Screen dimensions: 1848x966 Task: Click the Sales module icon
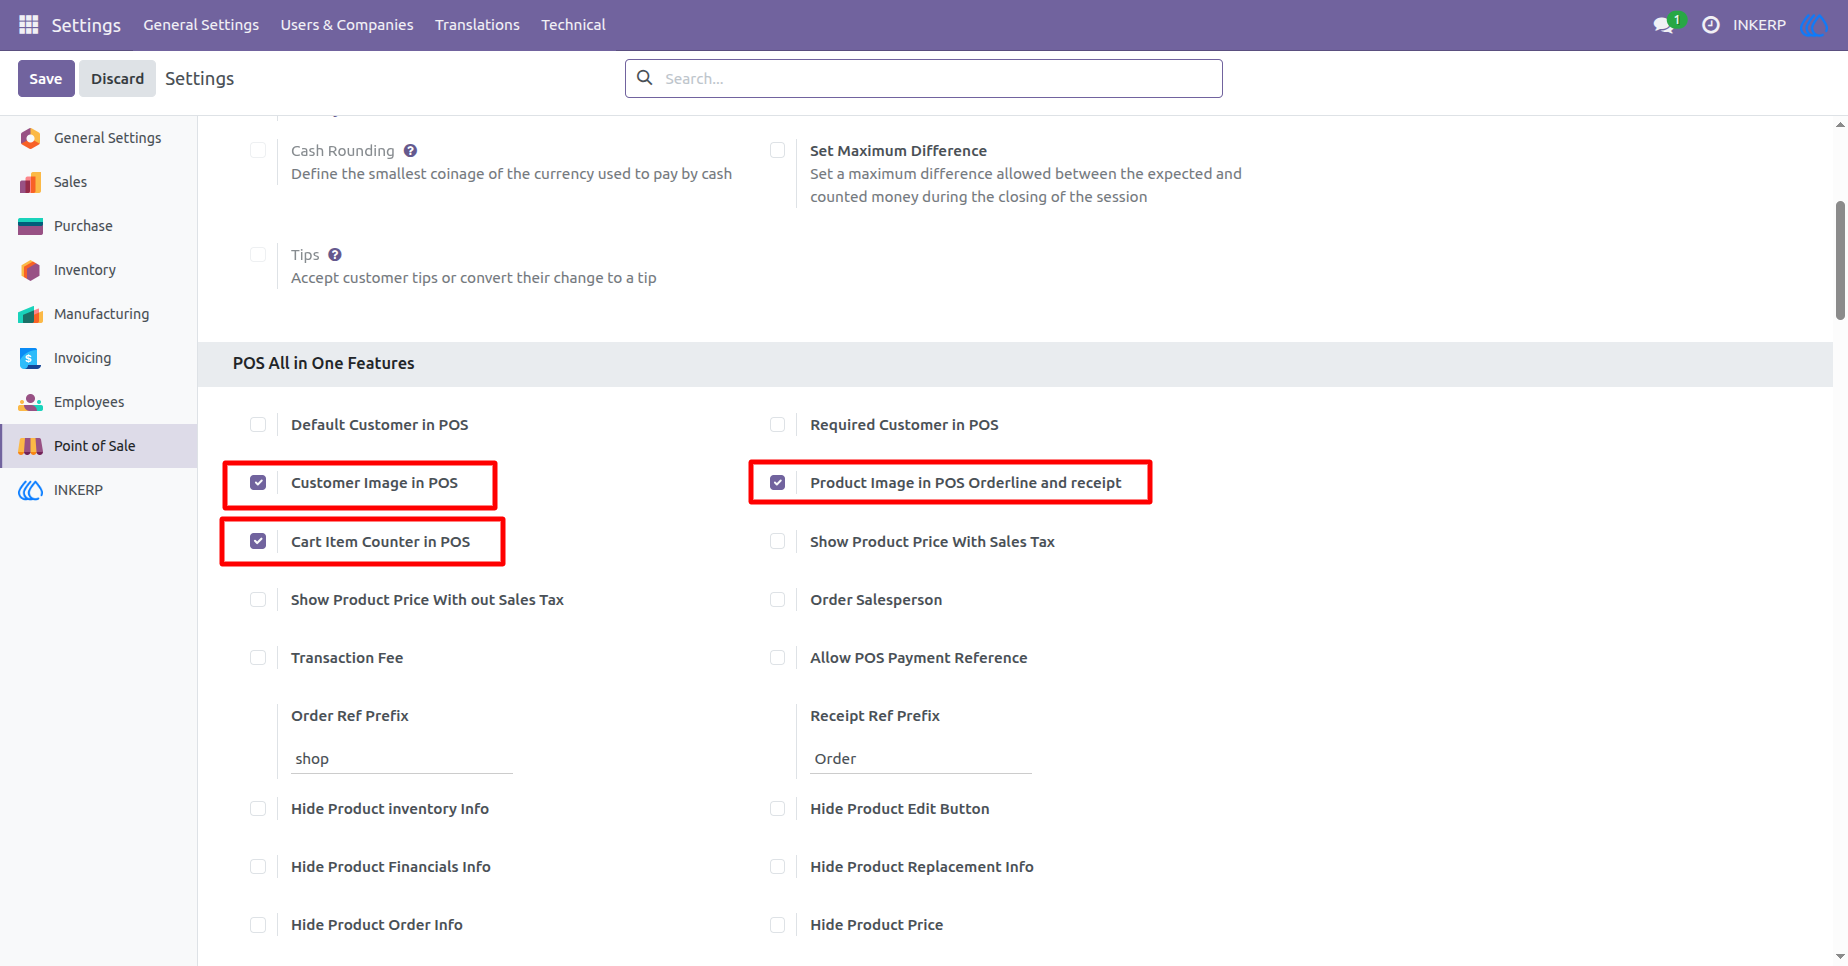click(31, 182)
